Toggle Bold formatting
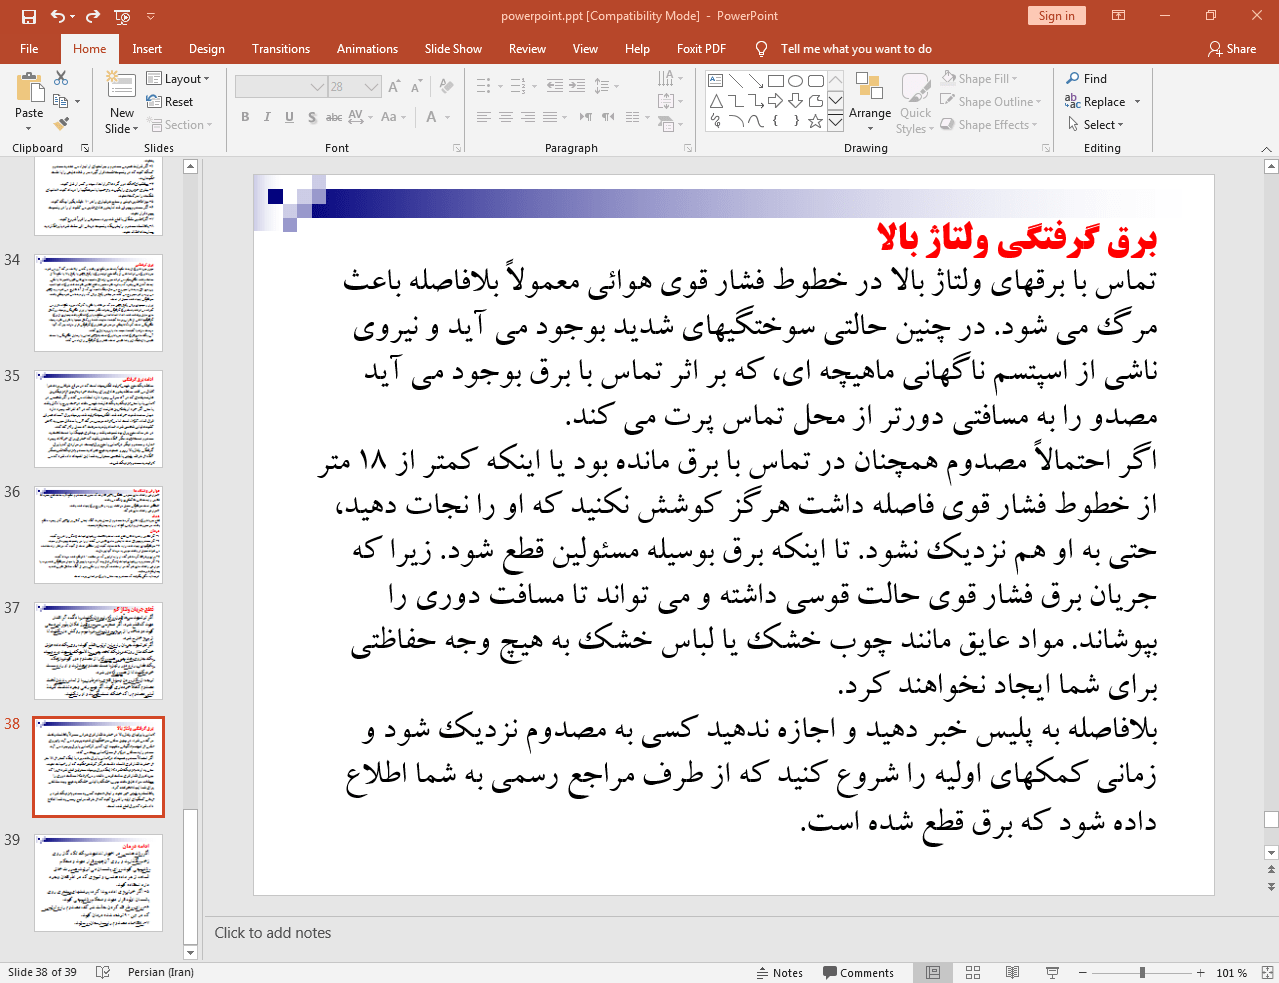Image resolution: width=1279 pixels, height=983 pixels. pyautogui.click(x=245, y=117)
